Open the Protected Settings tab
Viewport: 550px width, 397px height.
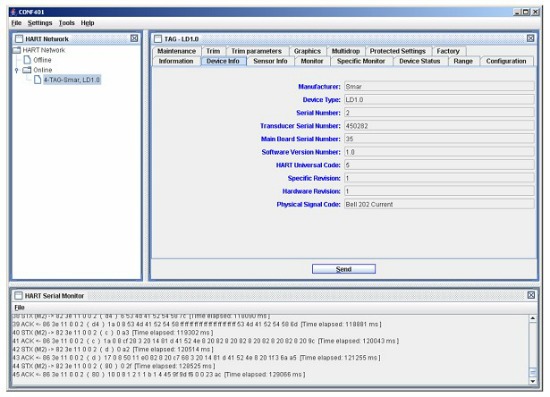tap(397, 51)
